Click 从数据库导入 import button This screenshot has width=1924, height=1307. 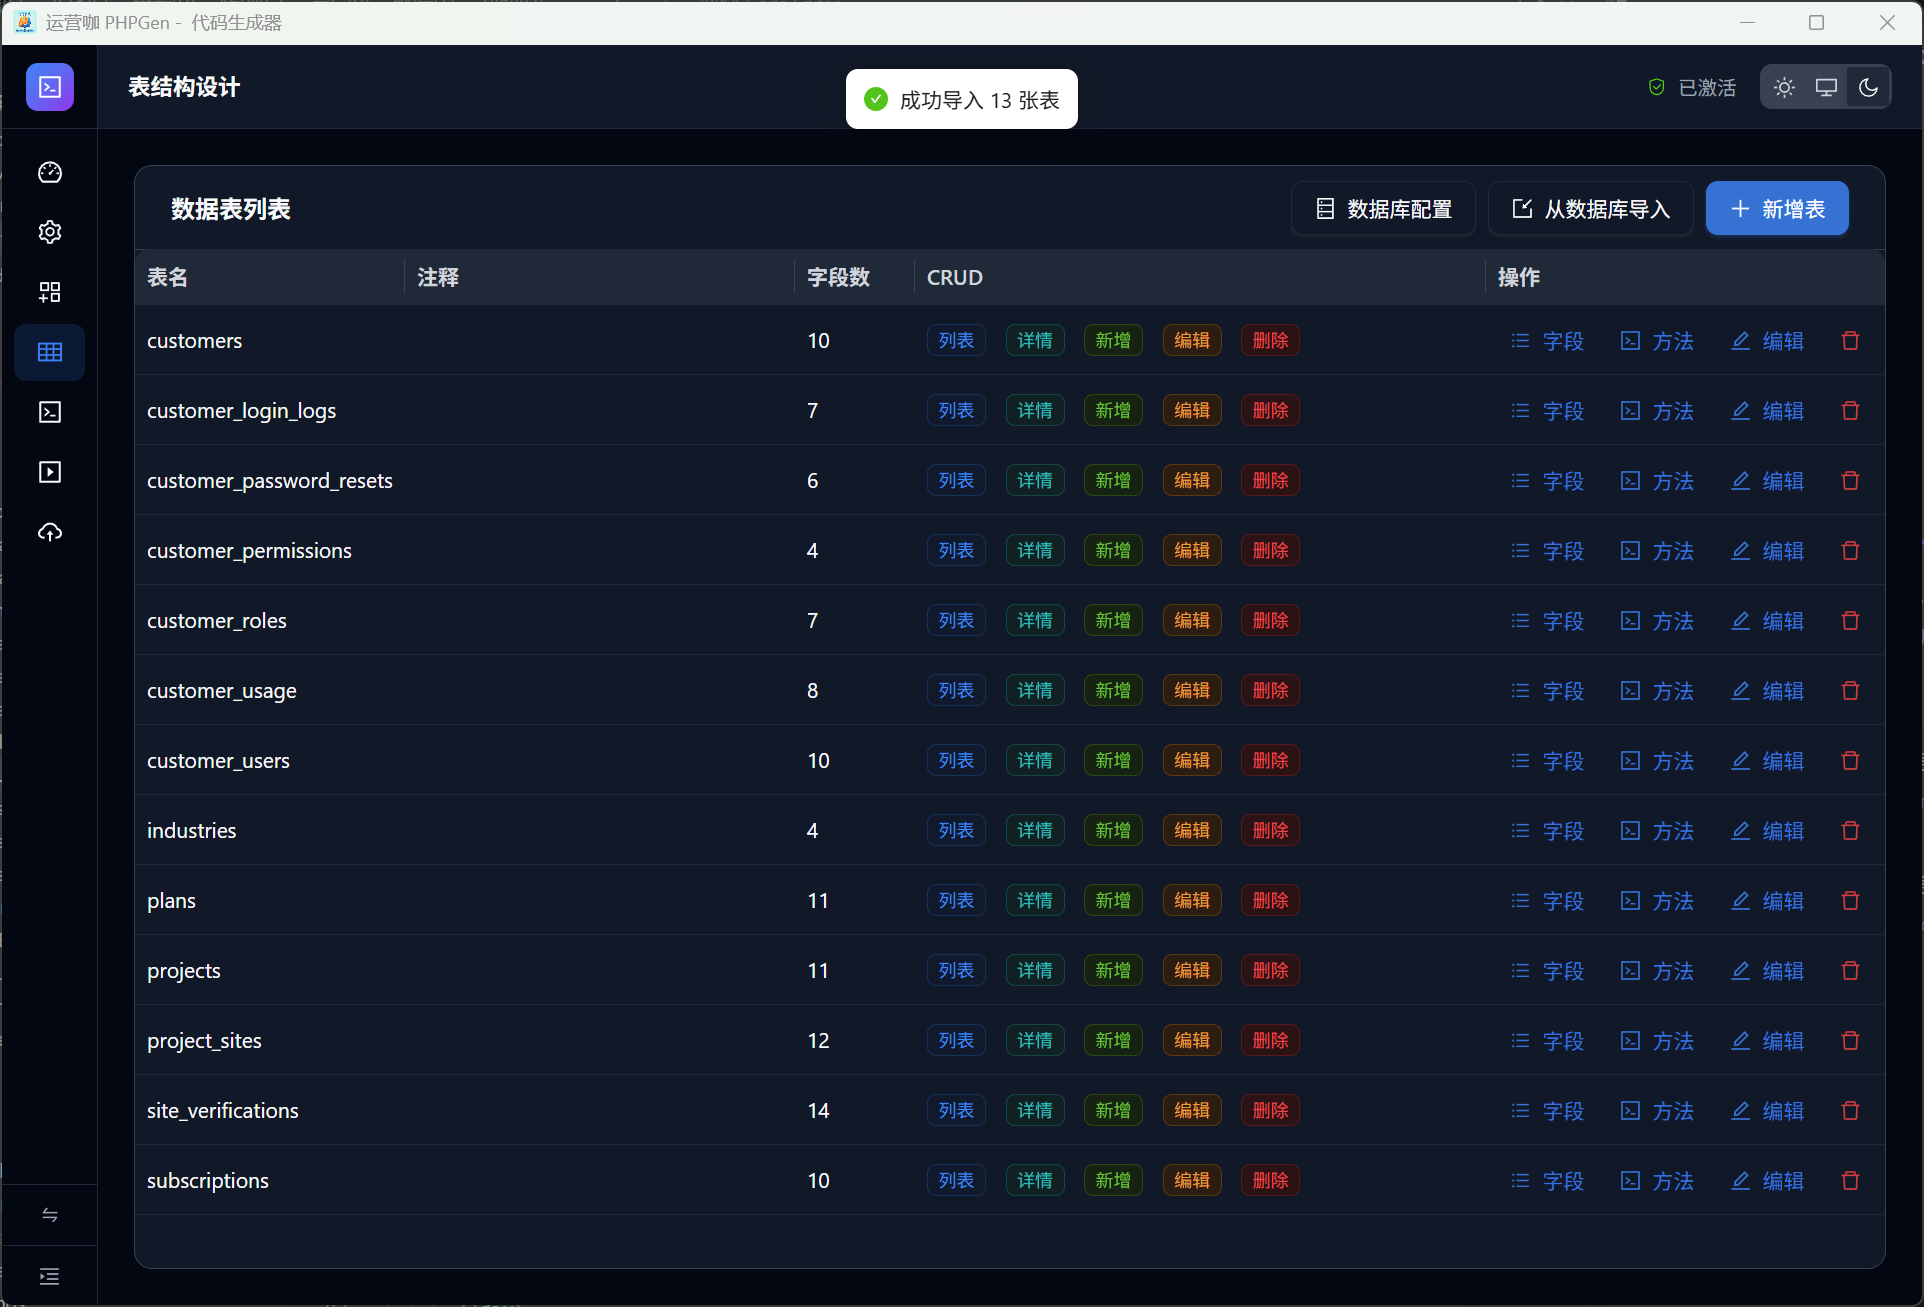[1590, 209]
